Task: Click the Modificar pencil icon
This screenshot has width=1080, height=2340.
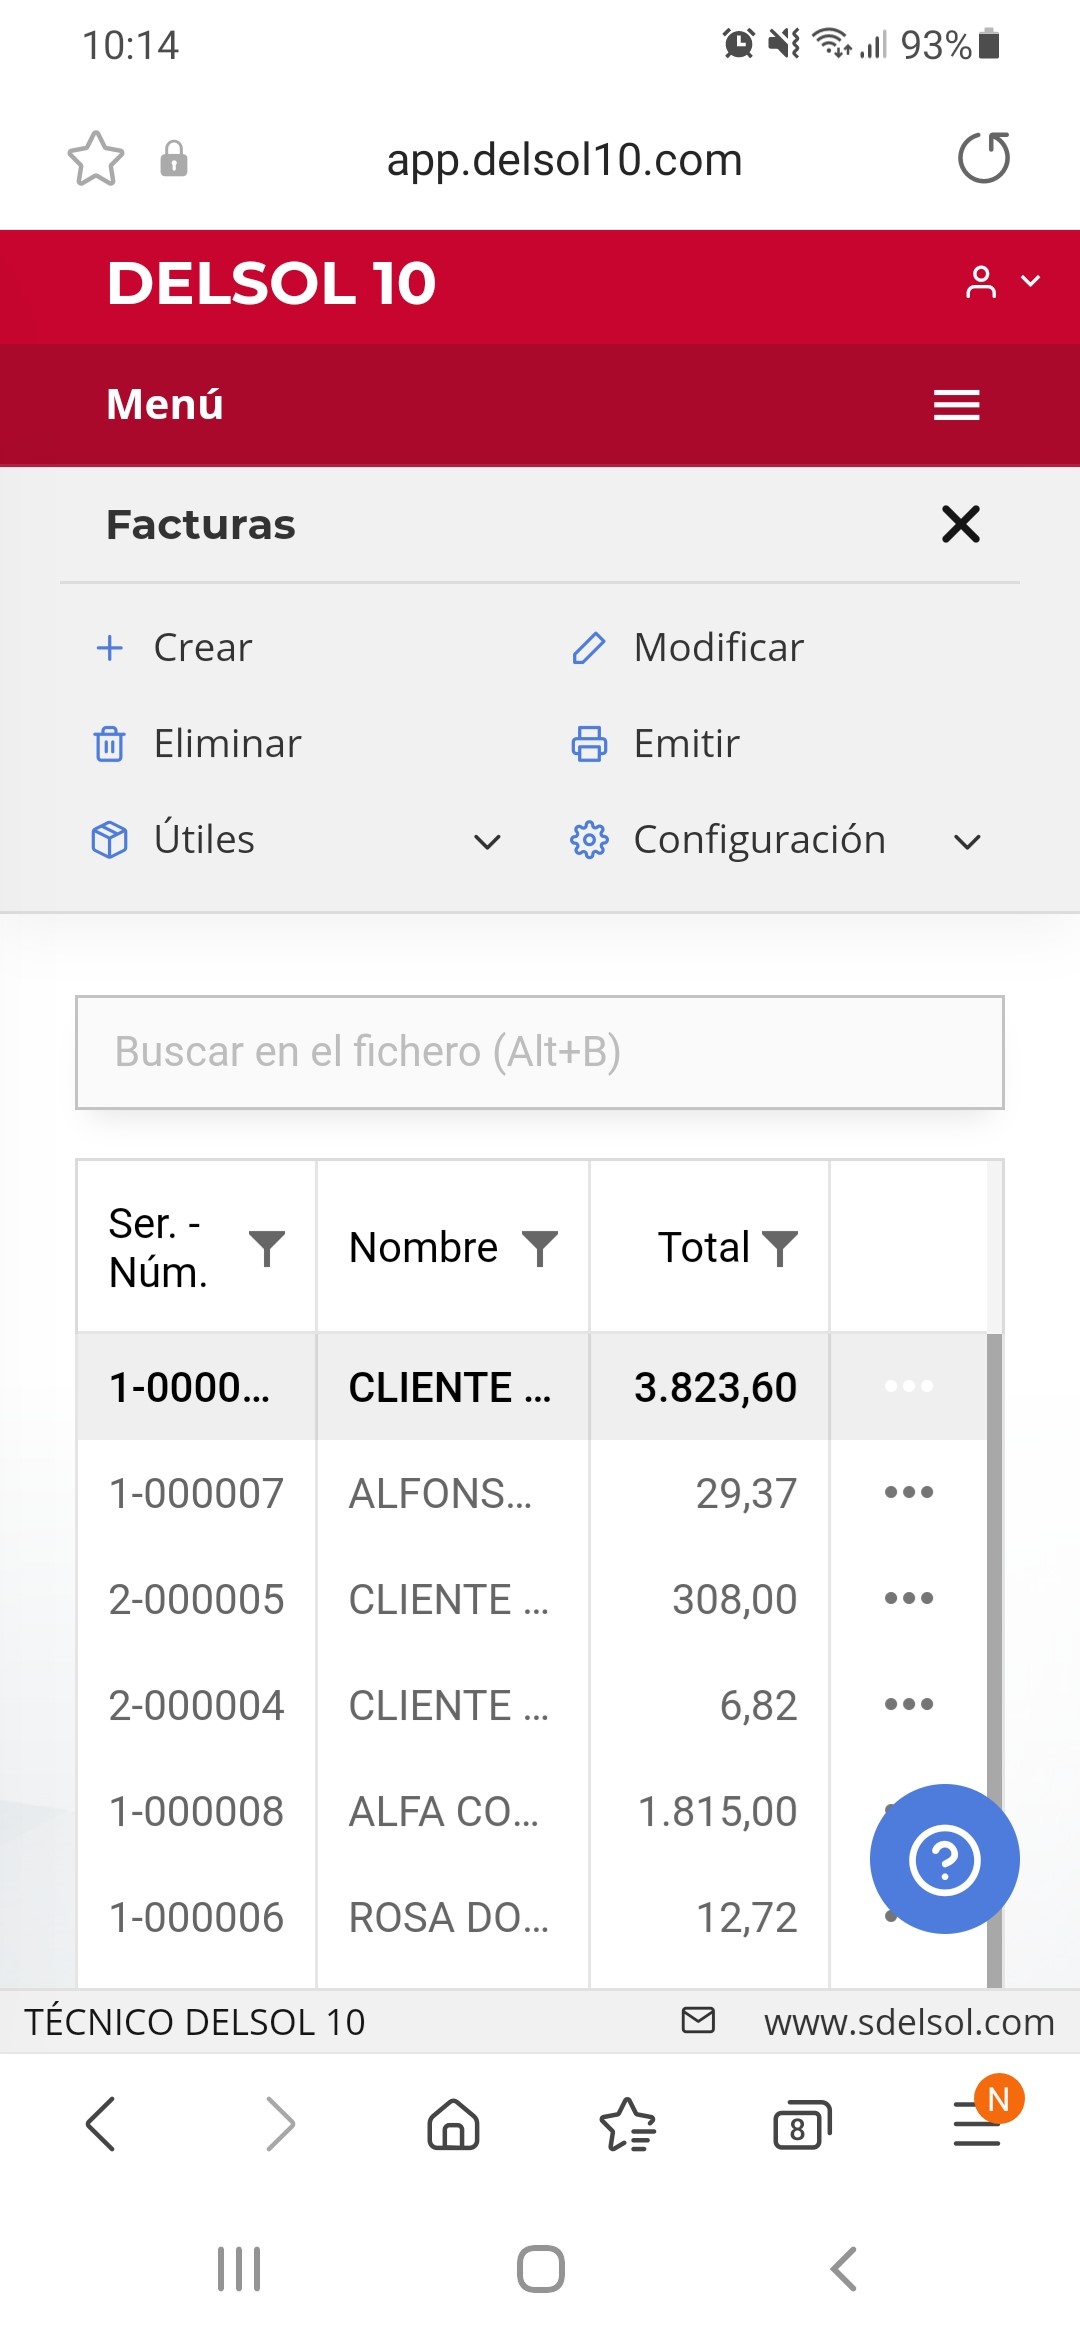Action: point(588,648)
